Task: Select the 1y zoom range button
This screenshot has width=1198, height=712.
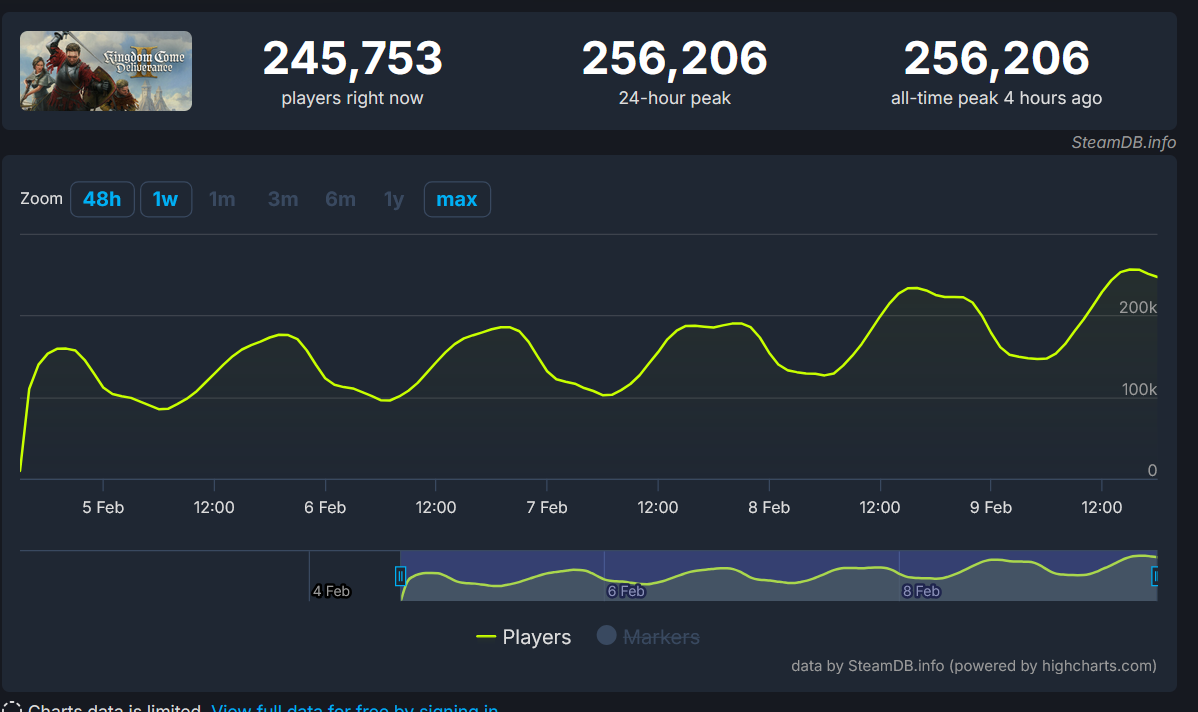Action: click(393, 199)
